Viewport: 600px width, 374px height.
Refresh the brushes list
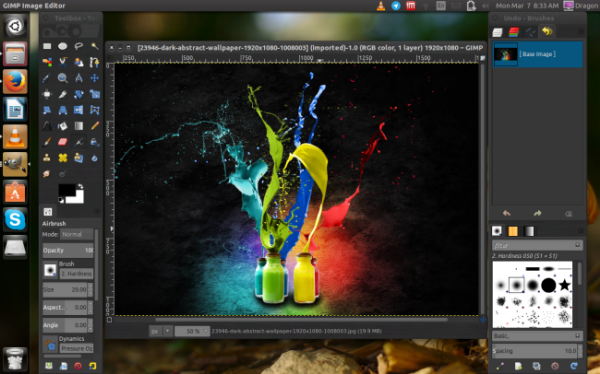coord(574,366)
